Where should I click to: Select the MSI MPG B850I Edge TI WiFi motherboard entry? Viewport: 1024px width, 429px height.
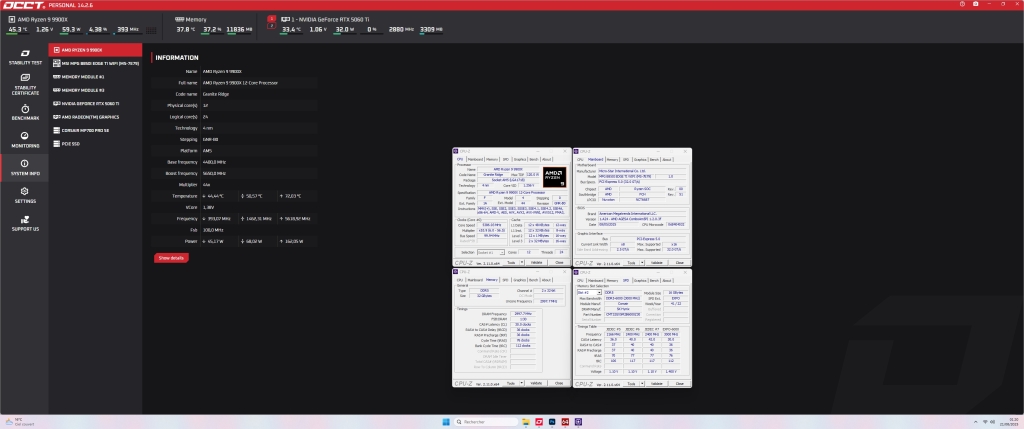(95, 63)
